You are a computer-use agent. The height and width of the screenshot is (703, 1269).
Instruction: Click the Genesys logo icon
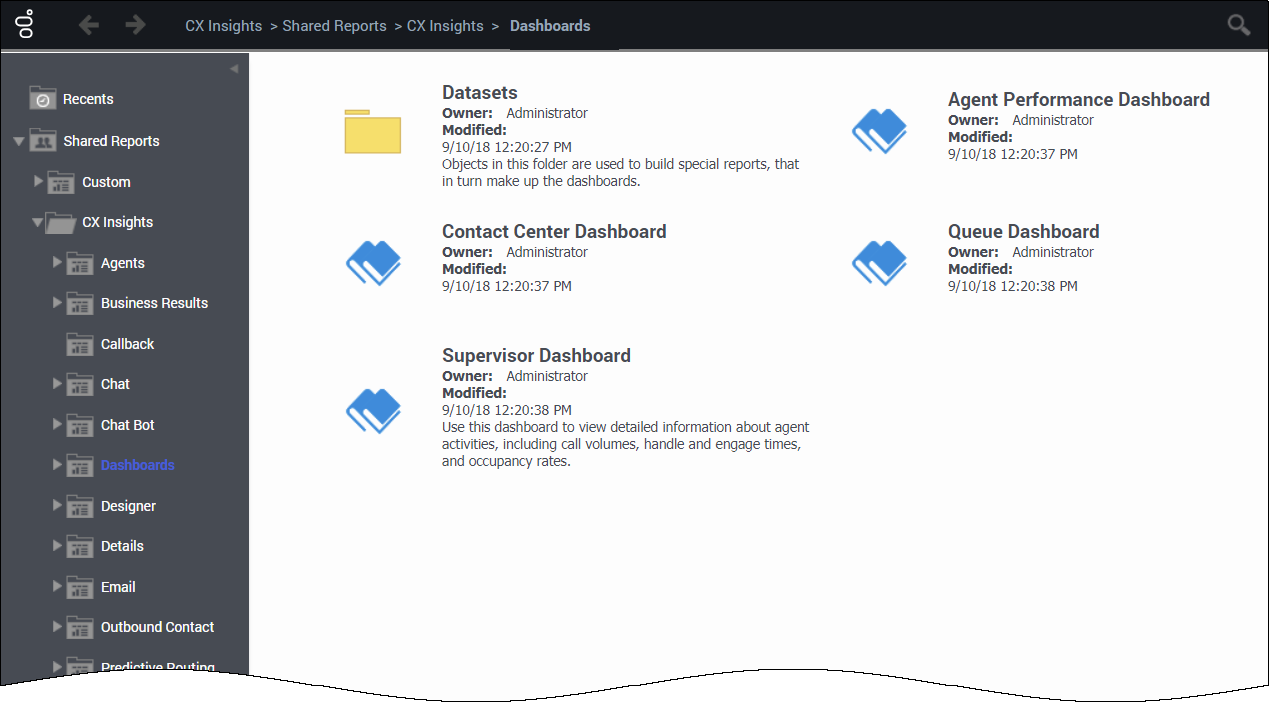coord(27,24)
